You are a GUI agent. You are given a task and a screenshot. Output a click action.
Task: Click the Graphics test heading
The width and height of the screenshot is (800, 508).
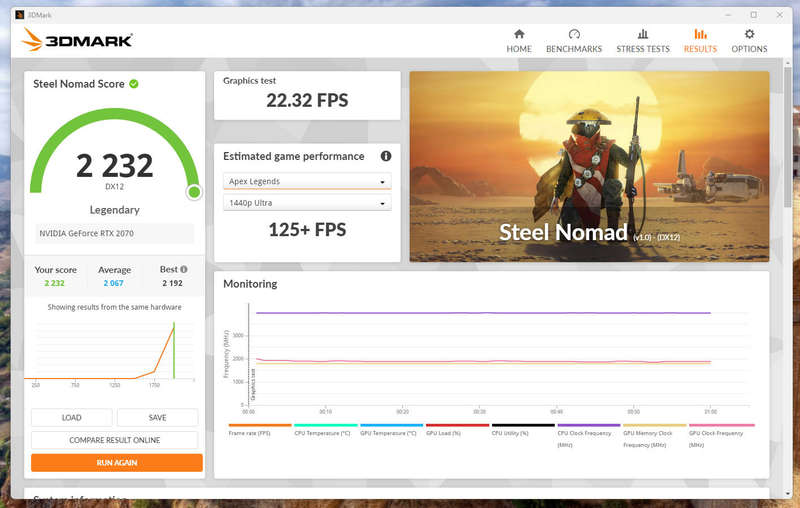click(x=249, y=81)
